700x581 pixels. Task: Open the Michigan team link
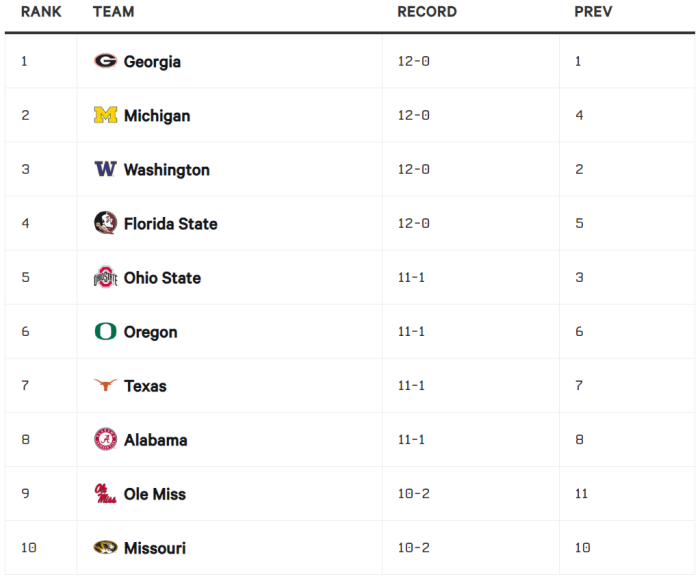click(157, 116)
